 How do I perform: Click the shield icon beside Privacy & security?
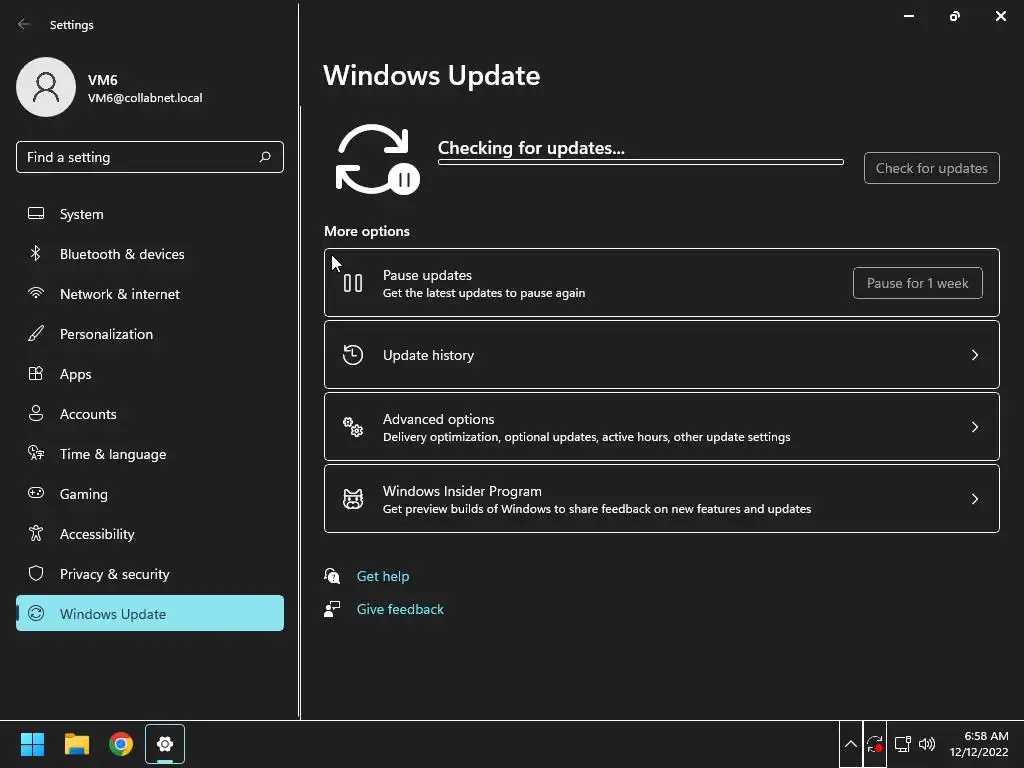point(36,573)
